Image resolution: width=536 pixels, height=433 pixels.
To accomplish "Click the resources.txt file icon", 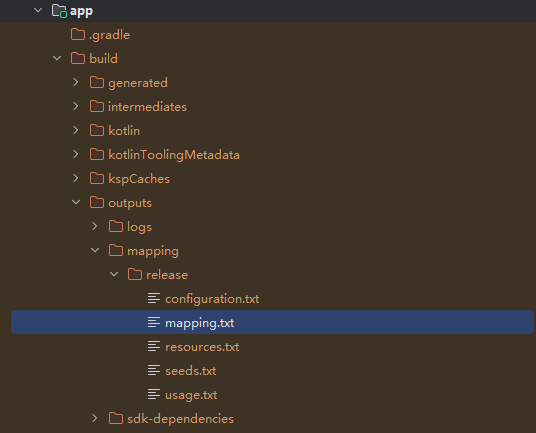I will point(154,347).
